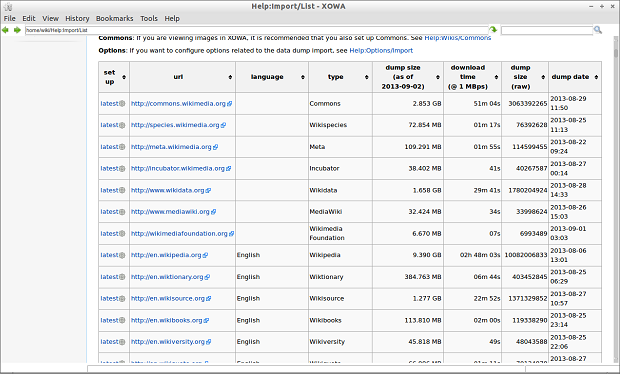Click in the search box at top right
The width and height of the screenshot is (620, 374).
(x=547, y=30)
